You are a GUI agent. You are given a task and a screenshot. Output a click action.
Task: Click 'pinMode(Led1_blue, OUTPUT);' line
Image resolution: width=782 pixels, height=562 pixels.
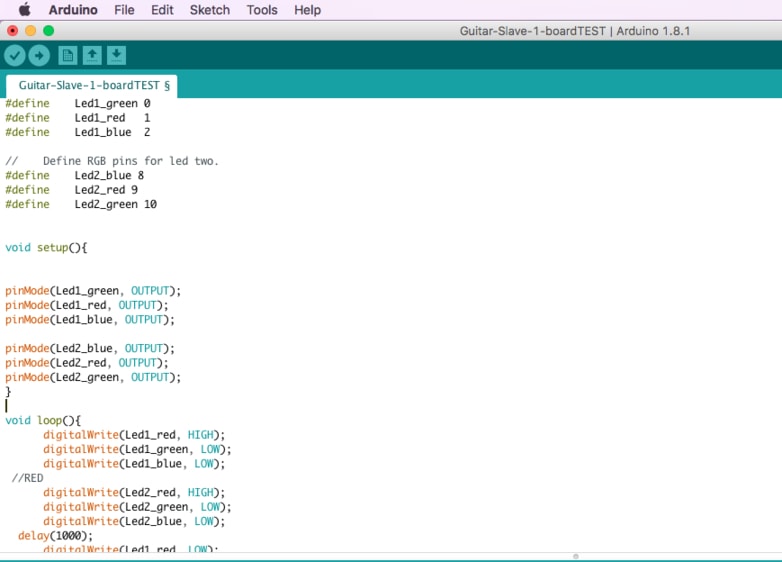tap(90, 320)
